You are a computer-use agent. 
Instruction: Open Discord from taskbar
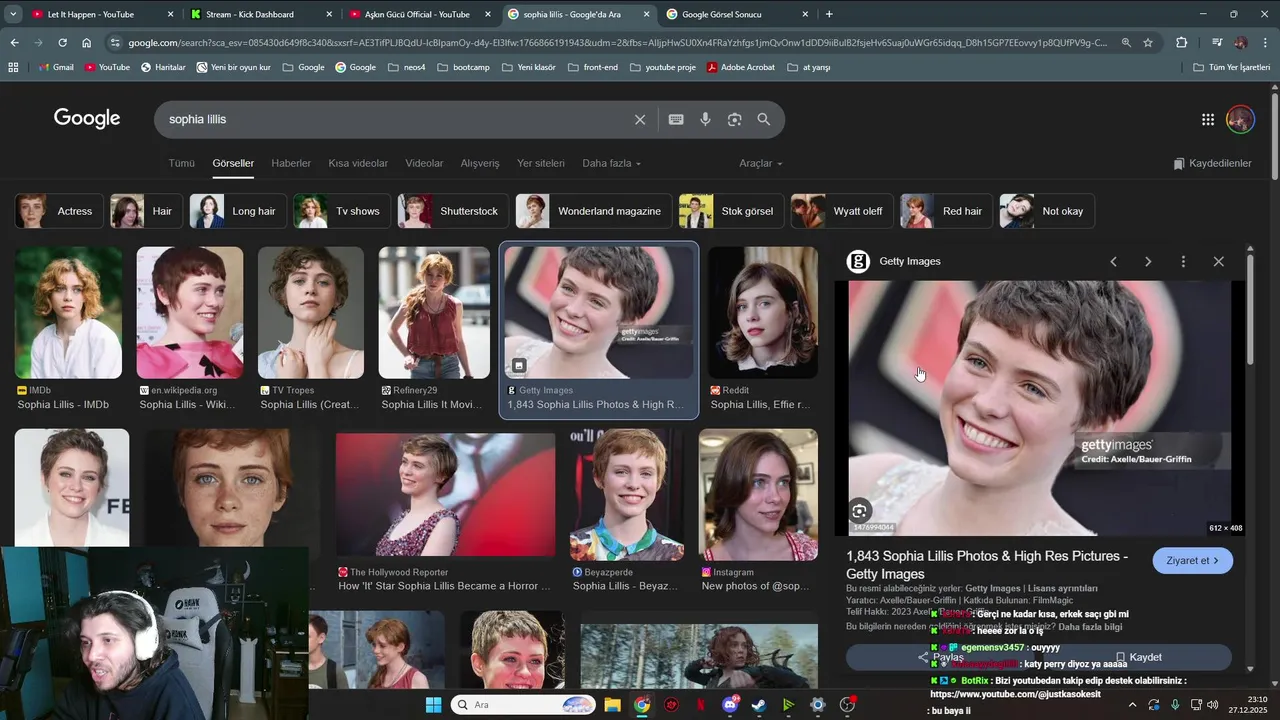point(730,705)
